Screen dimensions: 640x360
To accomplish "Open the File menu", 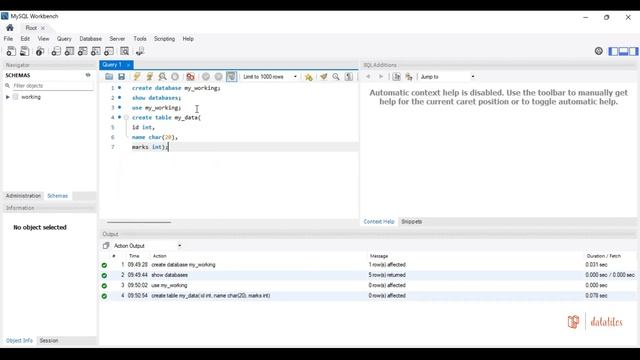I will (8, 39).
